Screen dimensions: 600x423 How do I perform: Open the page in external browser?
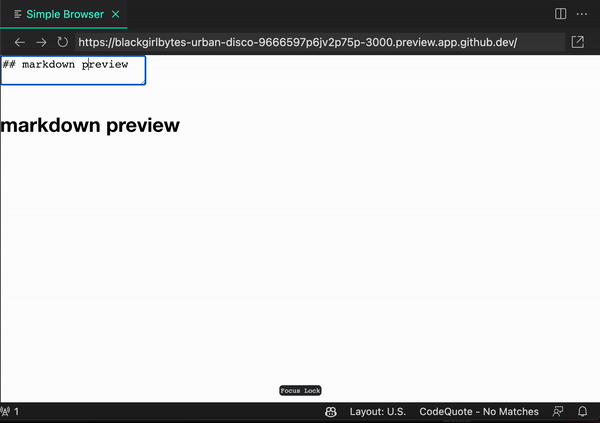tap(577, 42)
